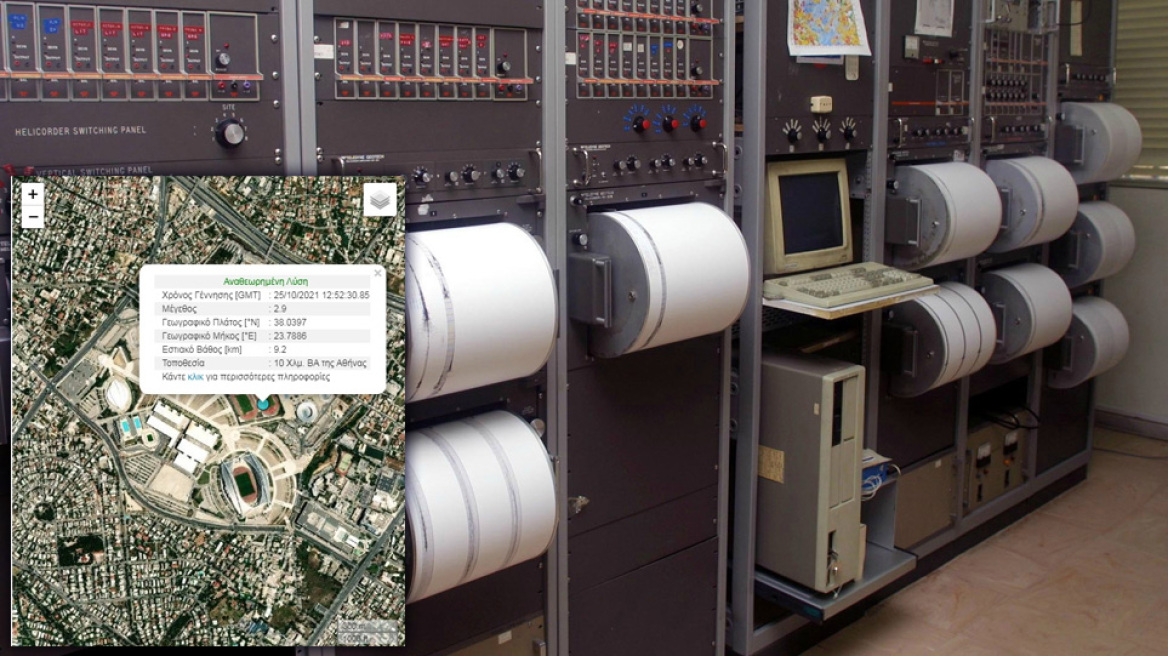Viewport: 1168px width, 656px height.
Task: Zoom out on the map with the minus button
Action: (x=33, y=217)
